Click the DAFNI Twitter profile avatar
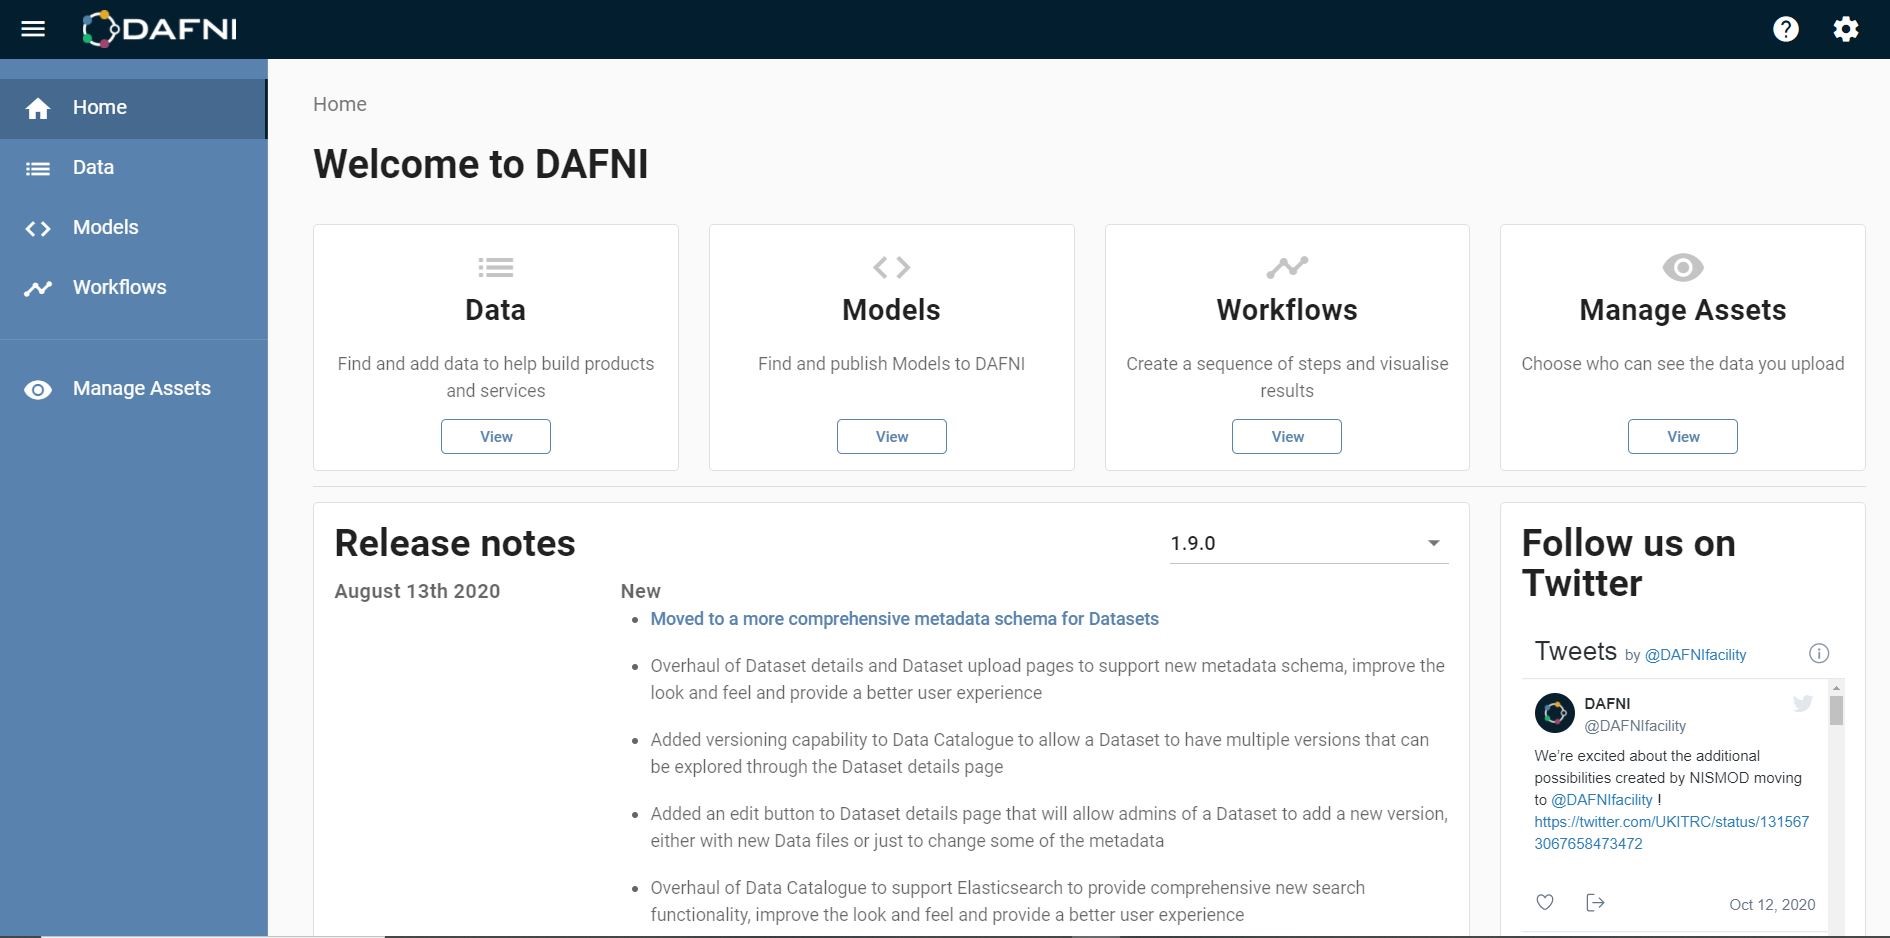Image resolution: width=1890 pixels, height=938 pixels. click(1555, 713)
